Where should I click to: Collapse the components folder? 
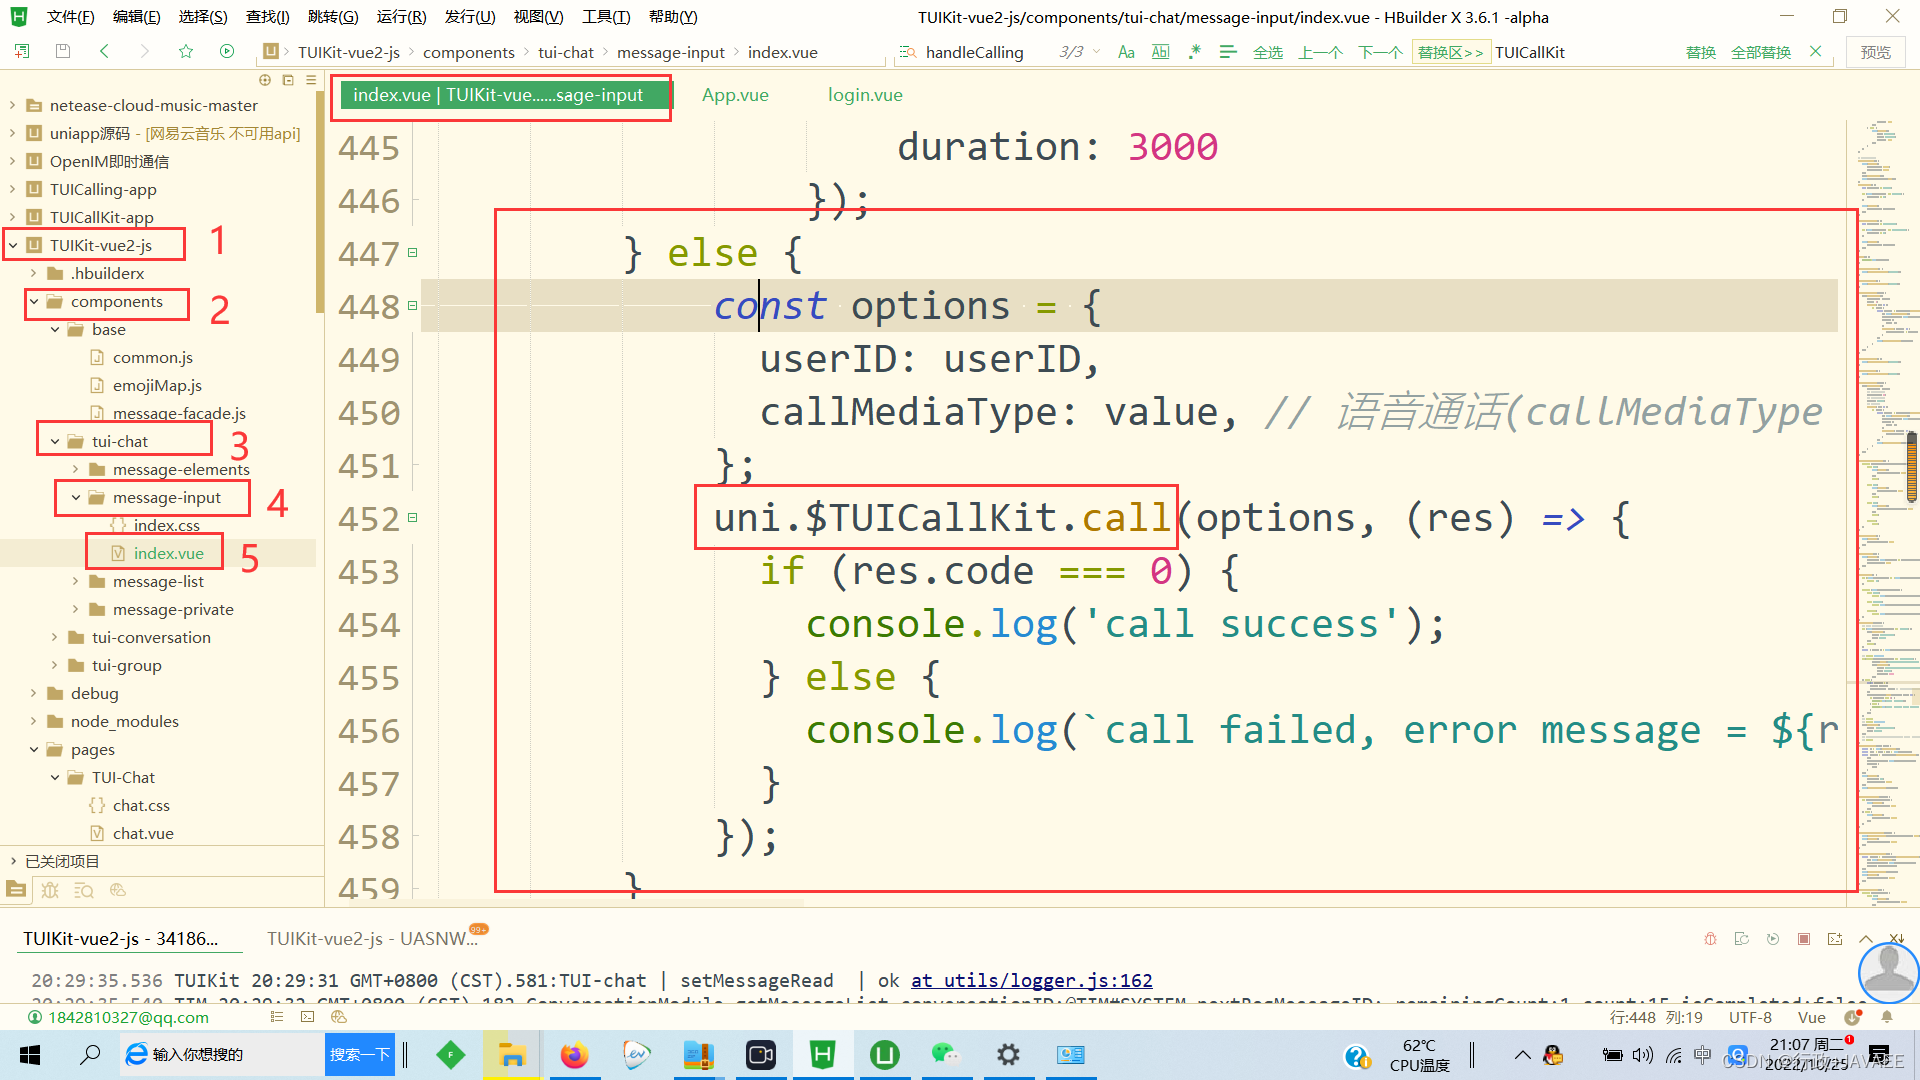[34, 301]
